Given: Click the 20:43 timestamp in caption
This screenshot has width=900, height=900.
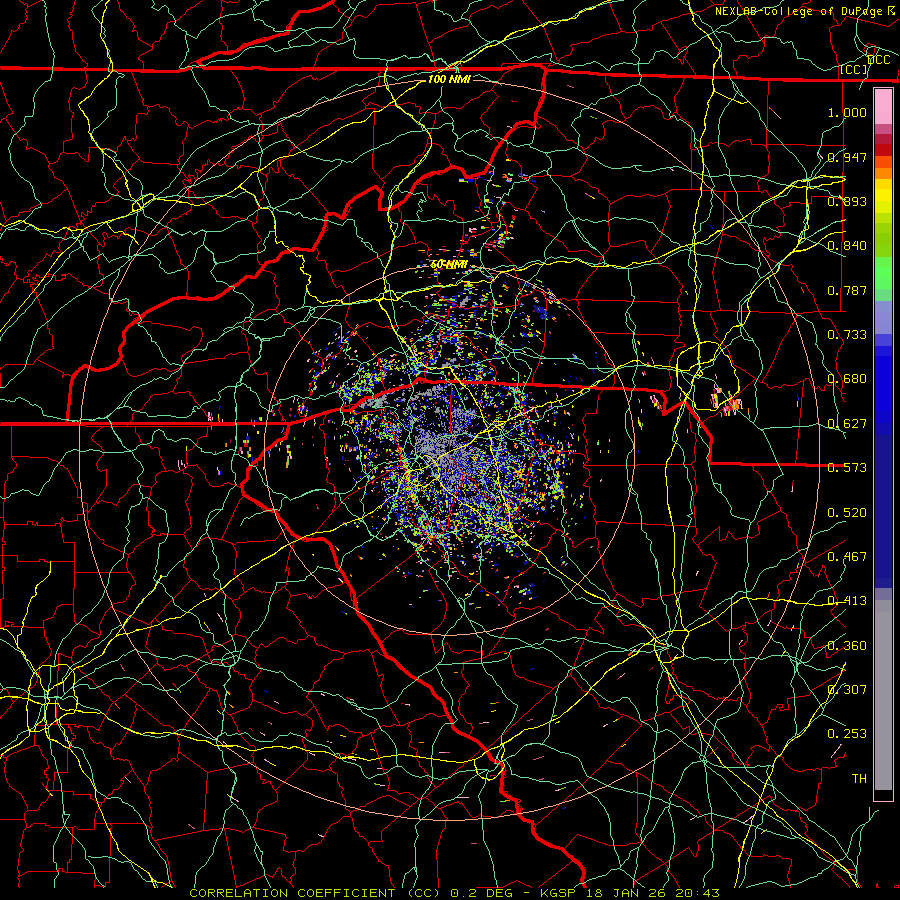Looking at the screenshot, I should (x=698, y=893).
